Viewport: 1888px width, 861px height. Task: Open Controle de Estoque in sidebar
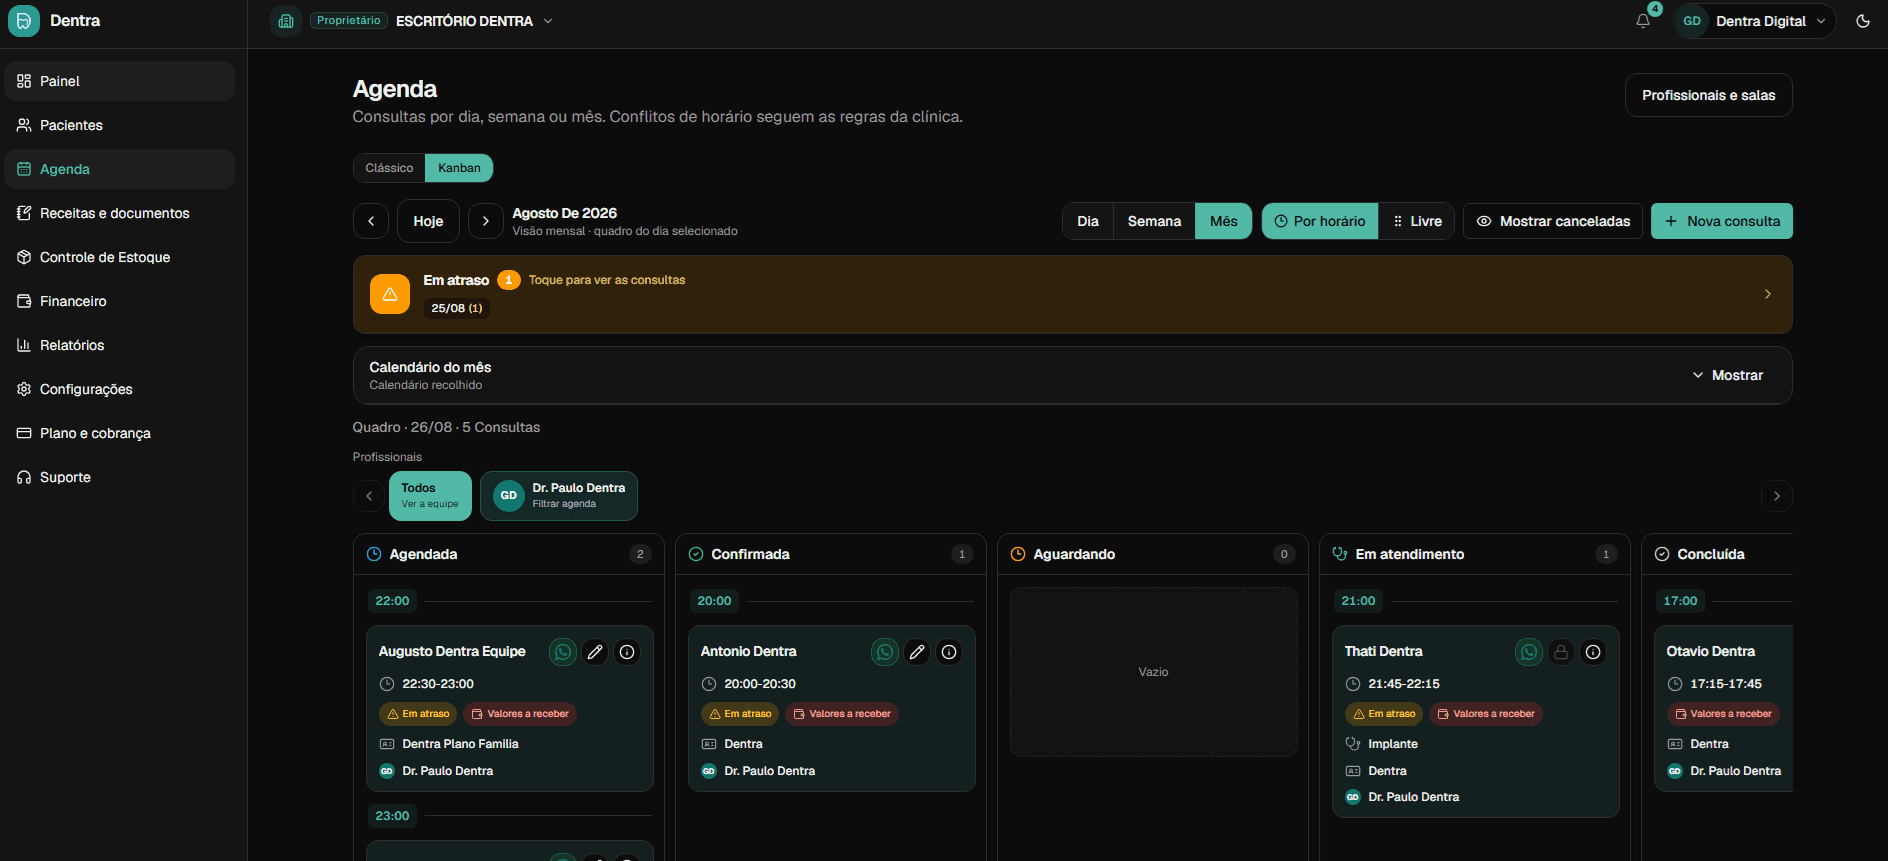click(x=120, y=257)
